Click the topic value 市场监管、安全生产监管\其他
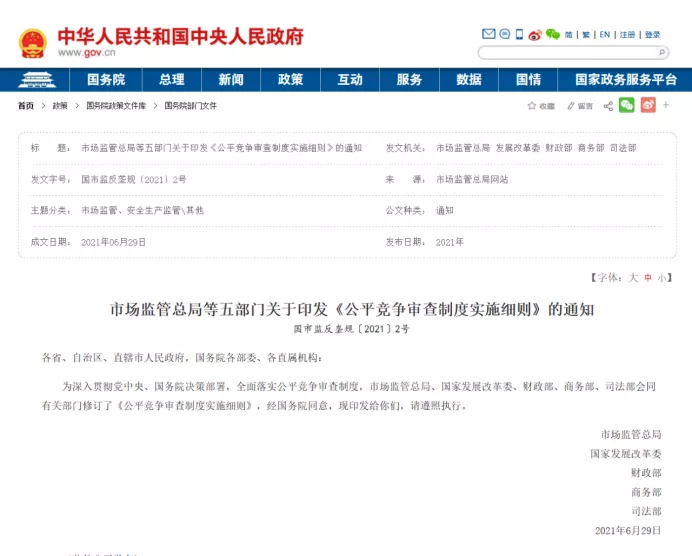 [x=142, y=210]
